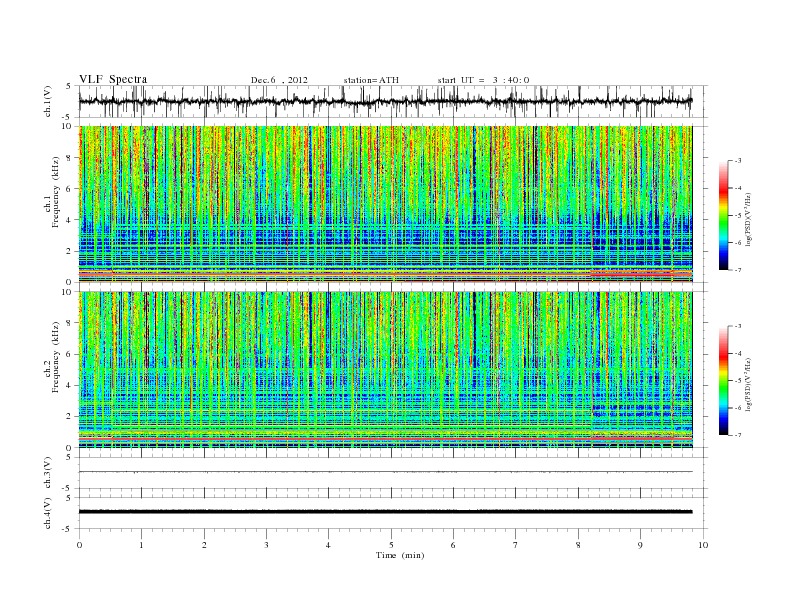Image resolution: width=792 pixels, height=612 pixels.
Task: Click the '-7' label on ch.1 color bar
Action: (738, 270)
